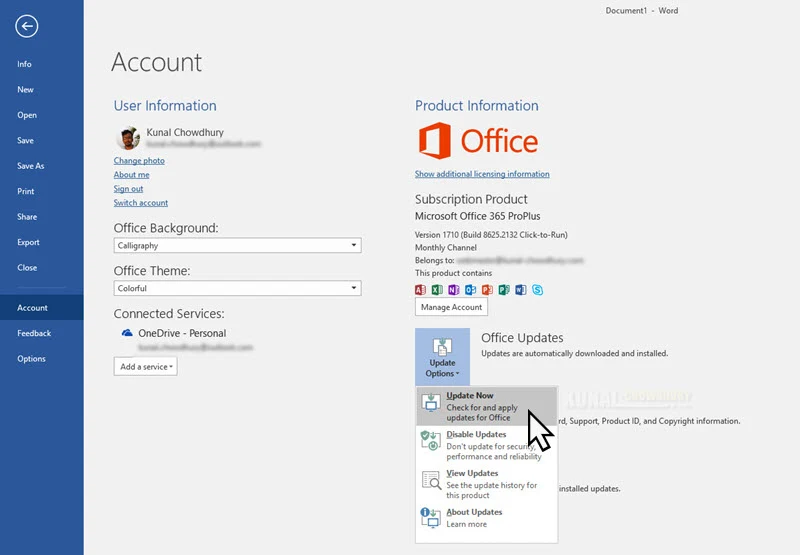Click the Access app icon
800x555 pixels.
click(x=420, y=290)
